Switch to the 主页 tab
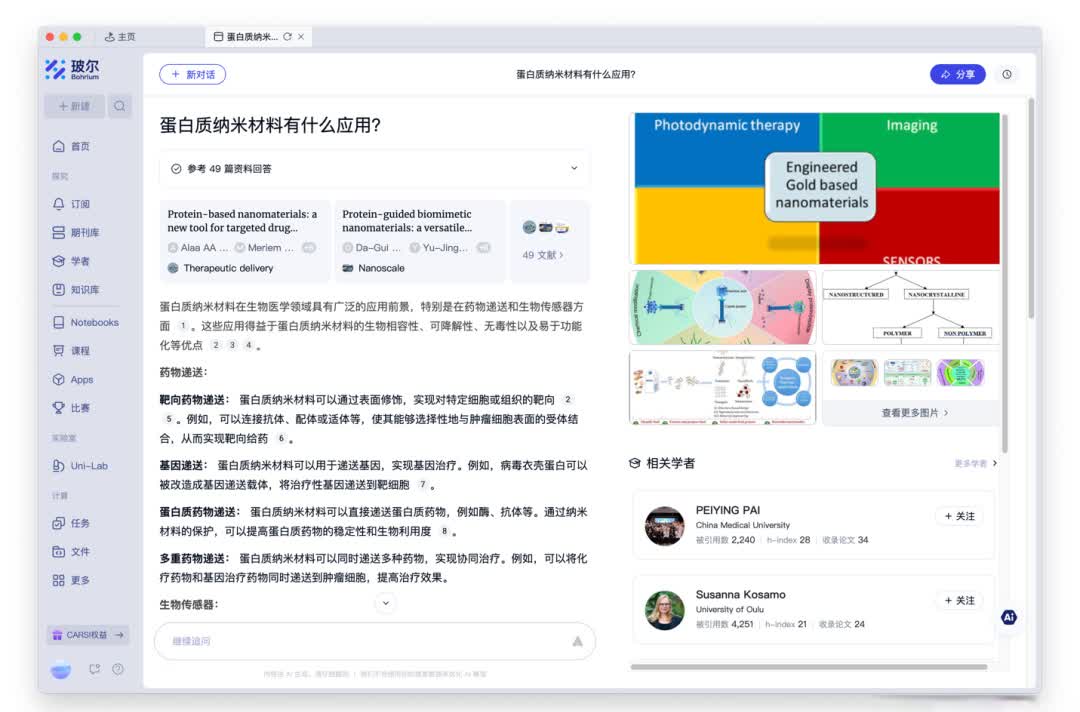Screen dimensions: 1080x712 [120, 36]
